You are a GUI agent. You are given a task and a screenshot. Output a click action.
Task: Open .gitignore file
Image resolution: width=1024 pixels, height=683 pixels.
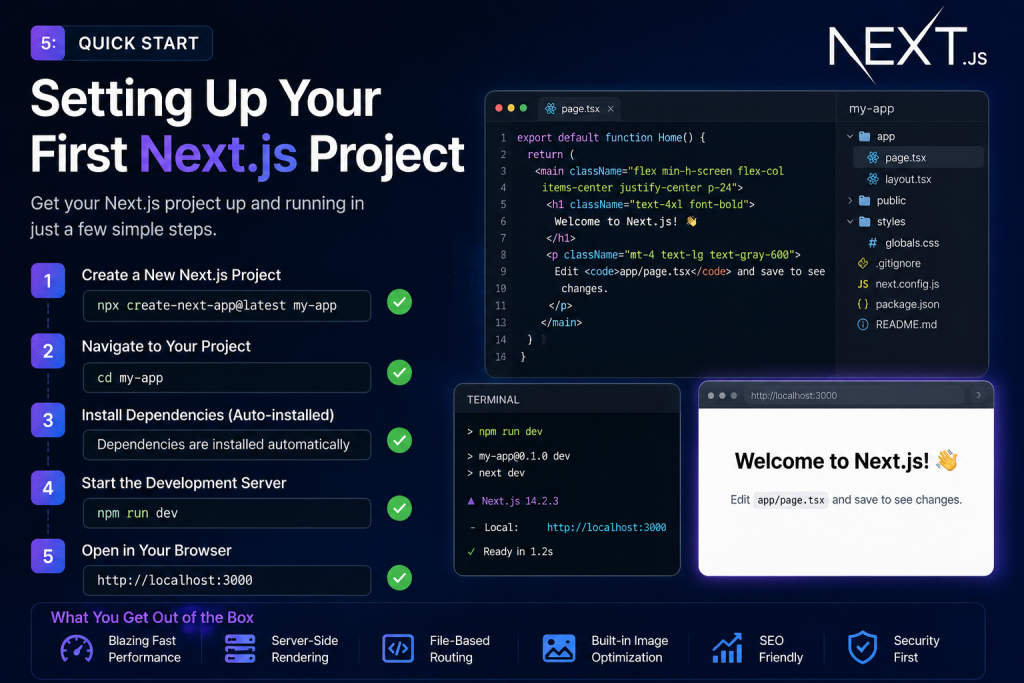click(898, 263)
